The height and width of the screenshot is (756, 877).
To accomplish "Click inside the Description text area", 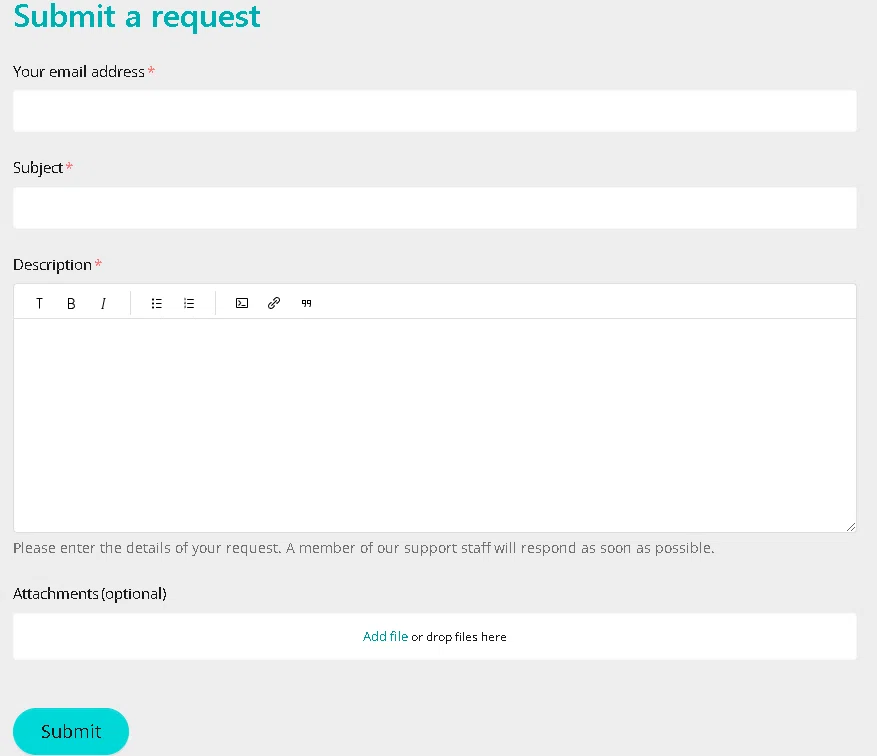I will [435, 425].
